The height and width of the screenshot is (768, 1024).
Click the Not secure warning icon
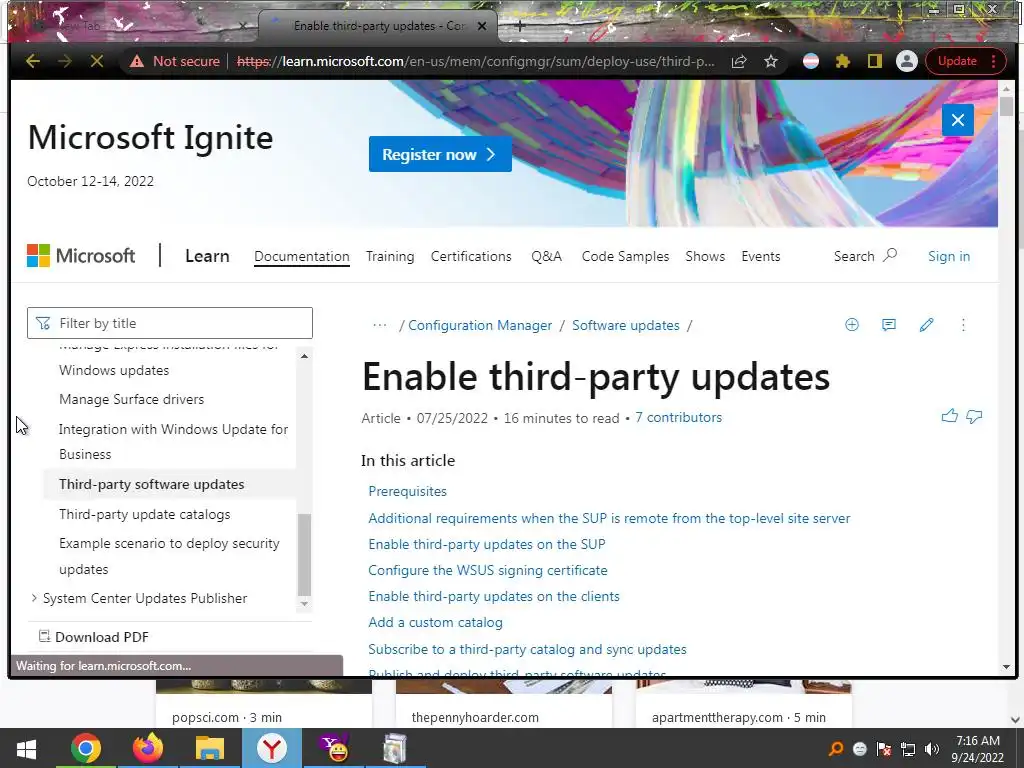136,61
